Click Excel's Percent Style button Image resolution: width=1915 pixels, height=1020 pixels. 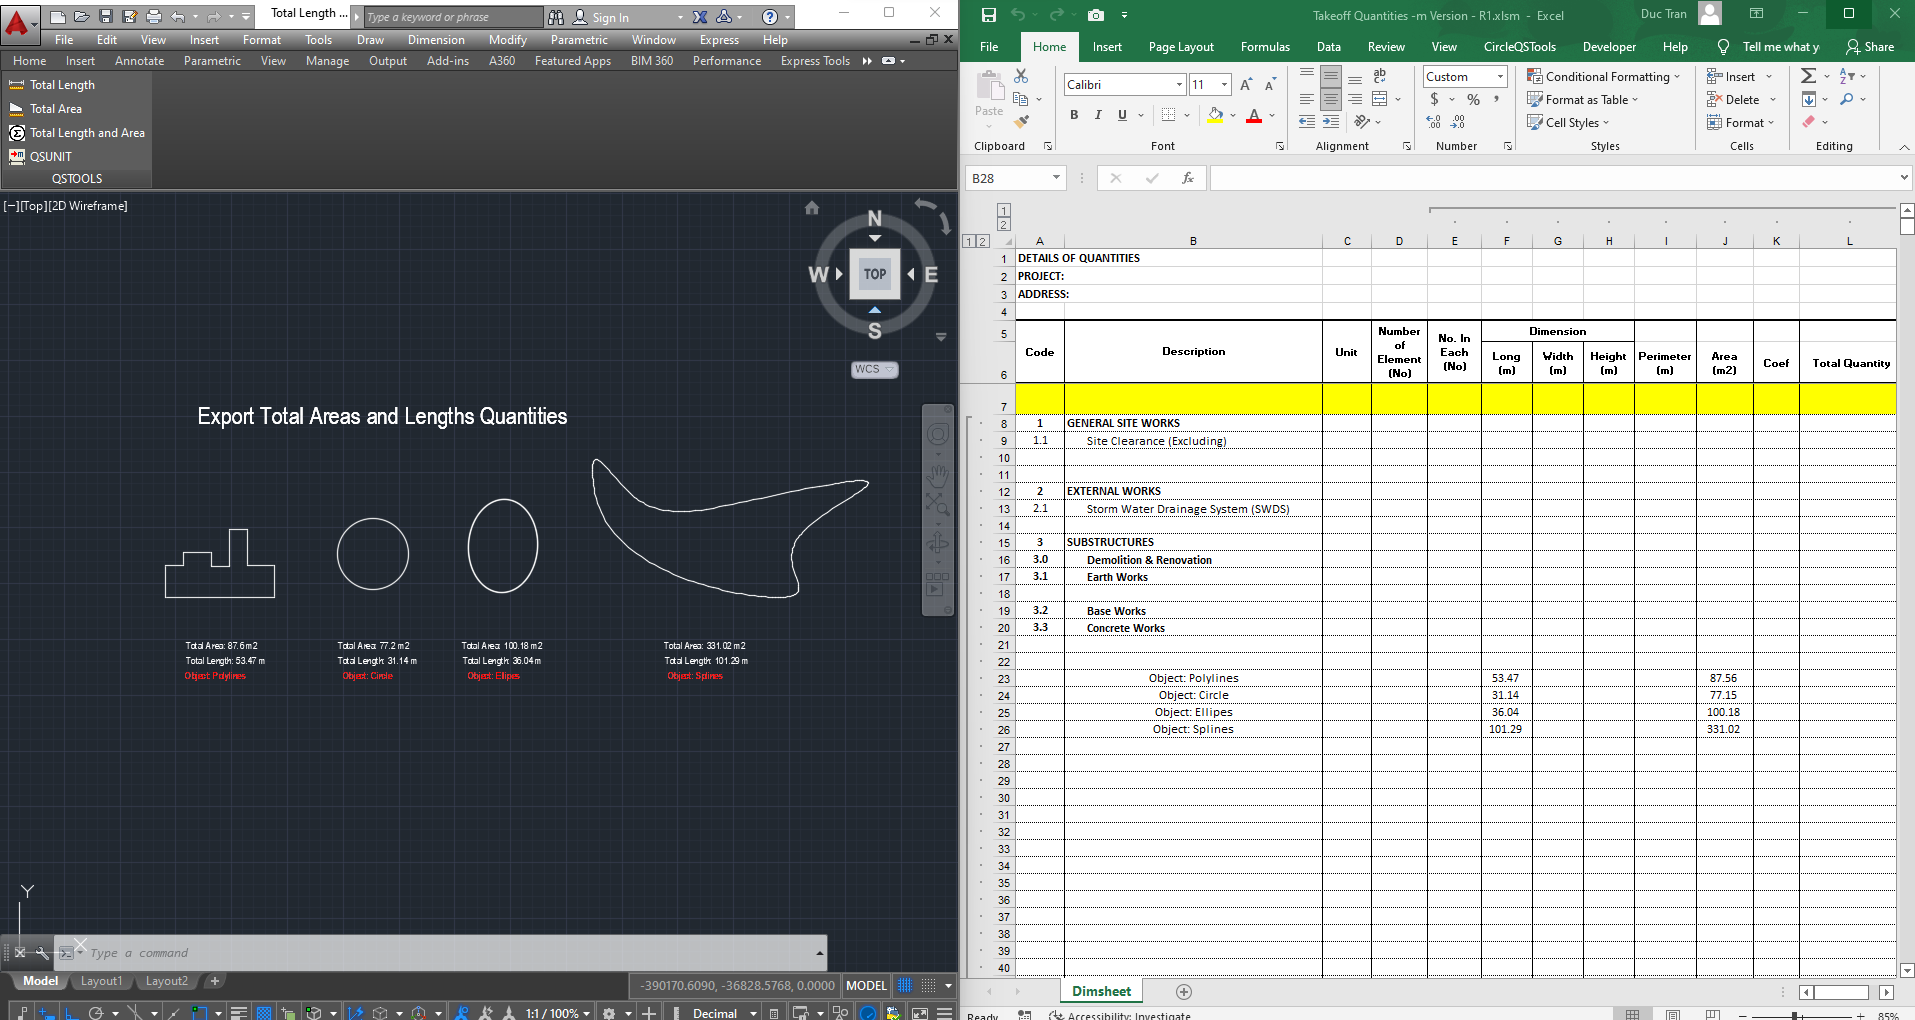click(x=1473, y=99)
